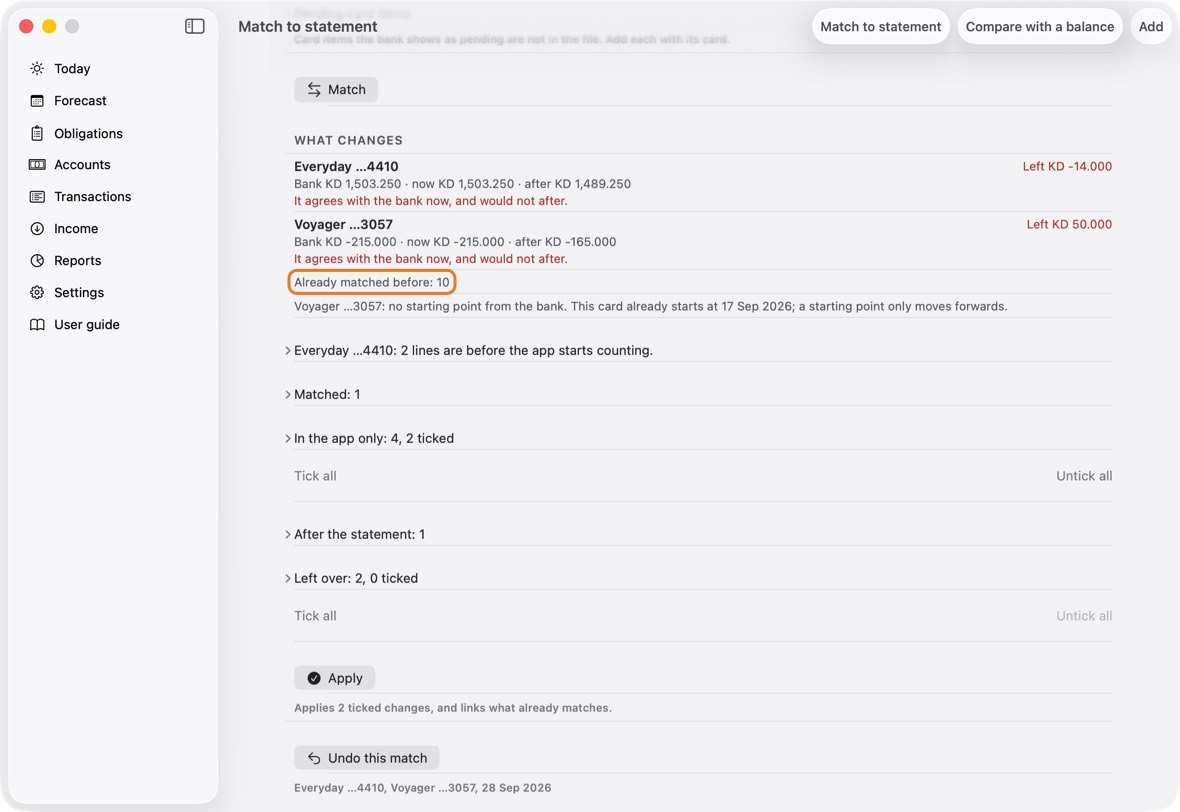Click the User guide book icon
The height and width of the screenshot is (812, 1180).
(37, 324)
